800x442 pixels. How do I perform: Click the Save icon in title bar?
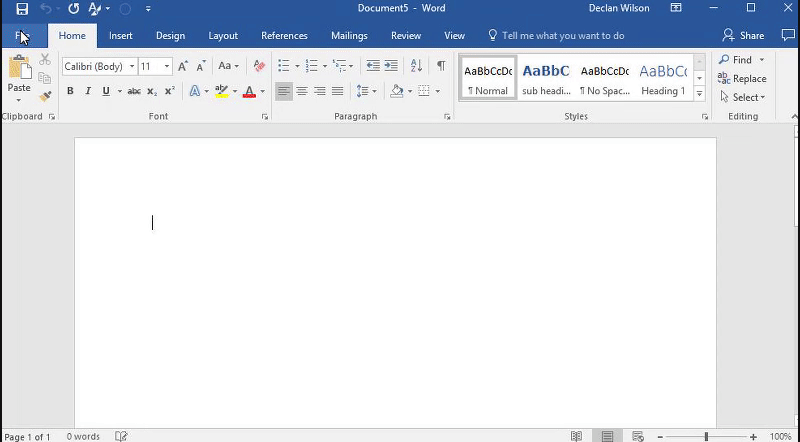22,9
